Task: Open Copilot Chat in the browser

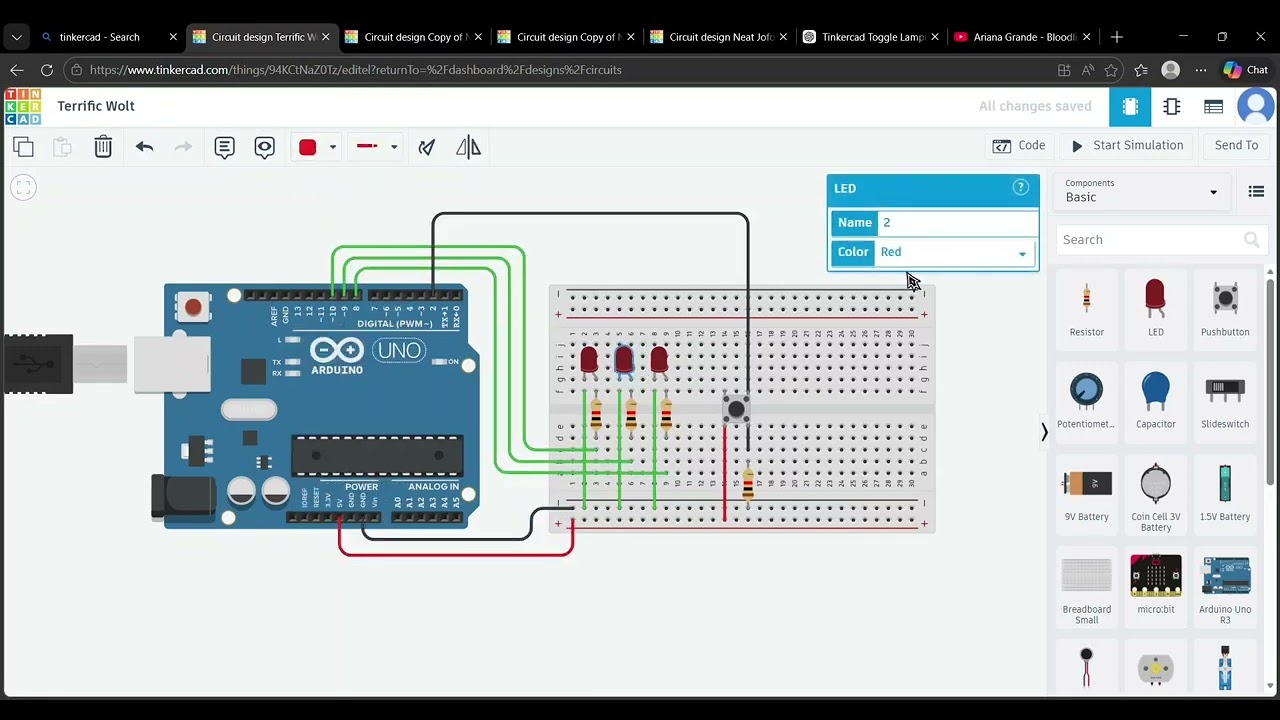Action: tap(1246, 70)
